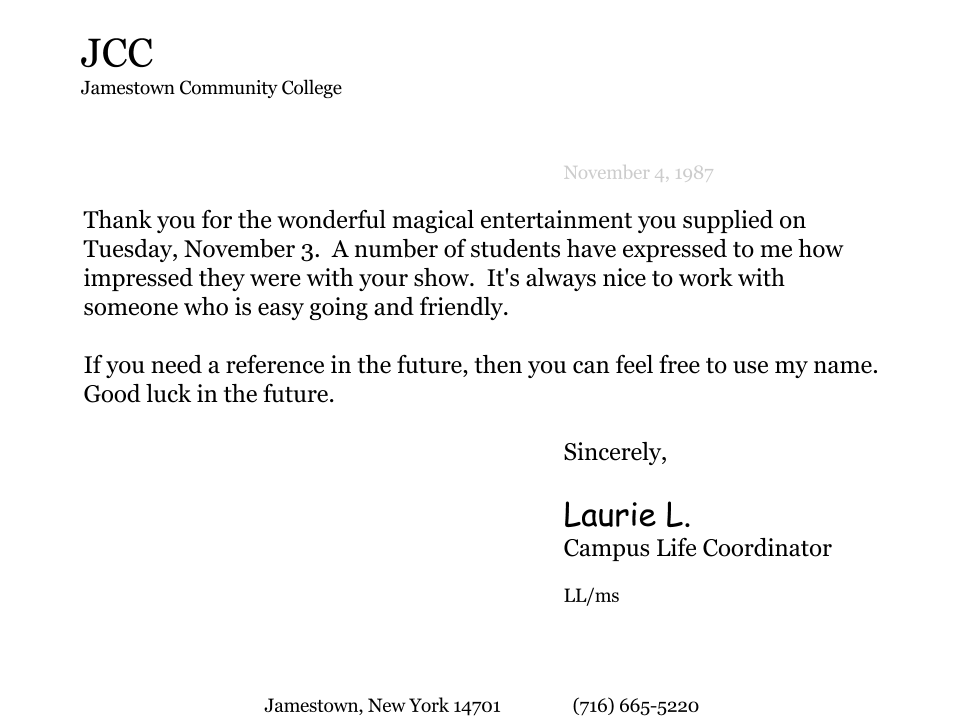Click the sentence "Good luck in the future."
The height and width of the screenshot is (720, 960).
[x=208, y=394]
